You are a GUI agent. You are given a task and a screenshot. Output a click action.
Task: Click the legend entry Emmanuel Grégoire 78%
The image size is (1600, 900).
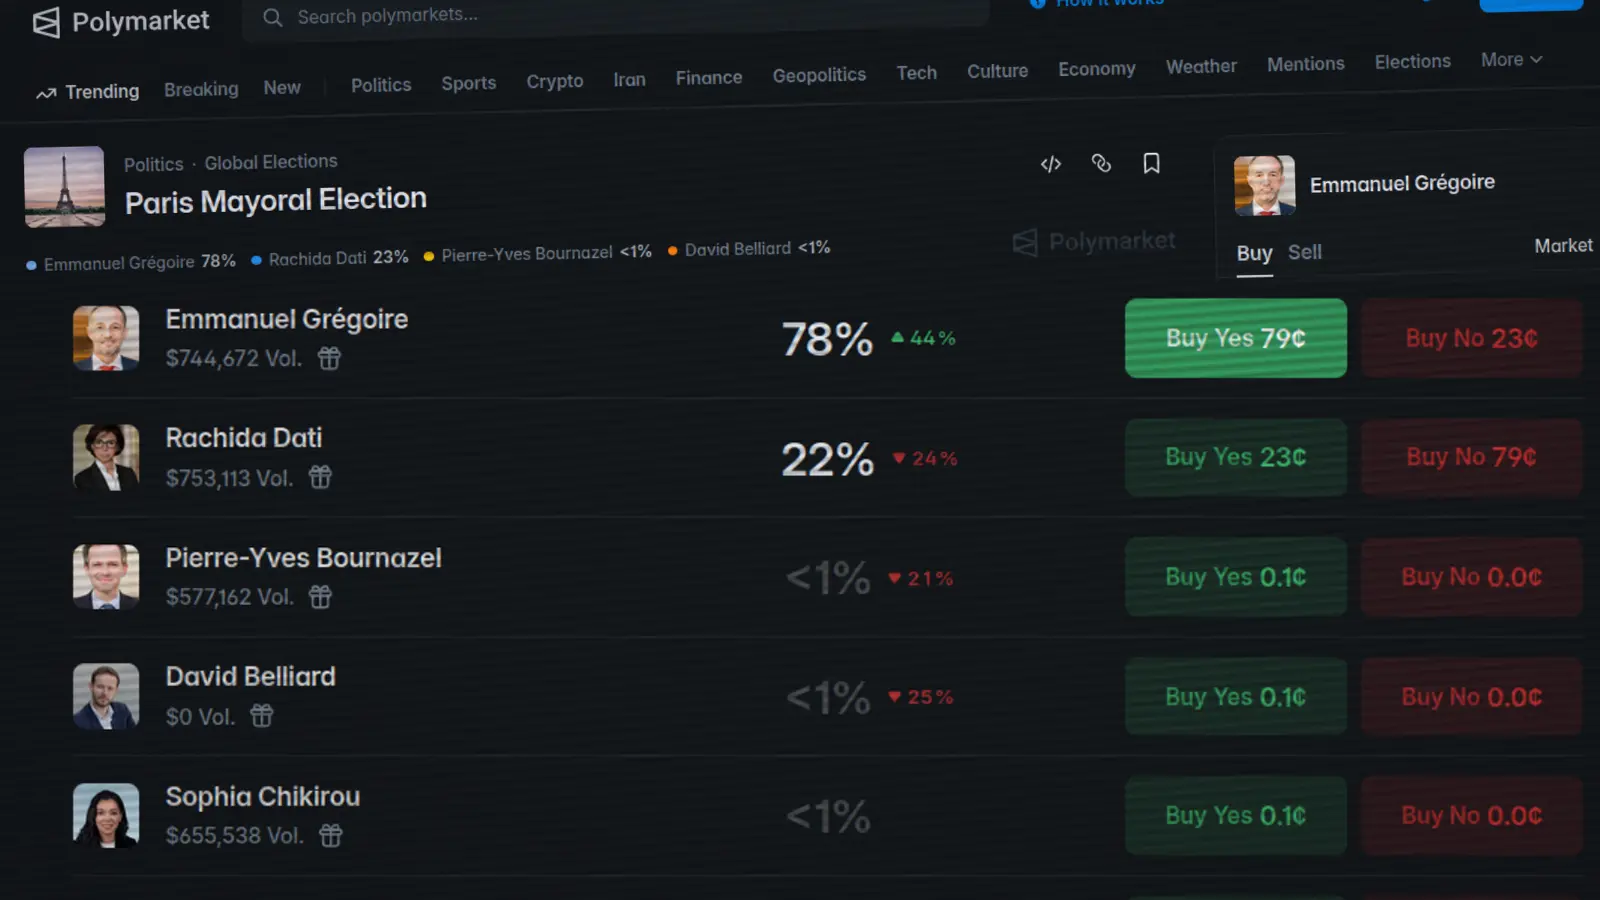pyautogui.click(x=131, y=262)
